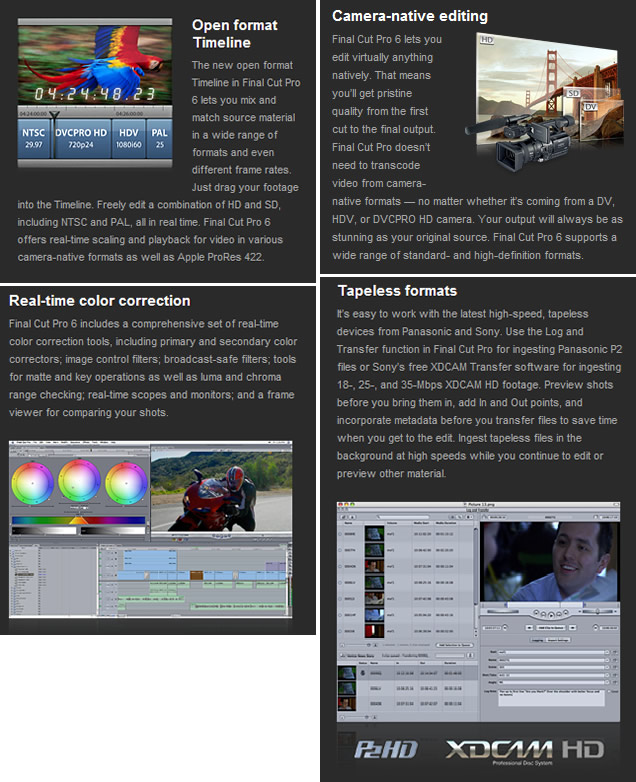
Task: Click the Reel text field
Action: [551, 652]
